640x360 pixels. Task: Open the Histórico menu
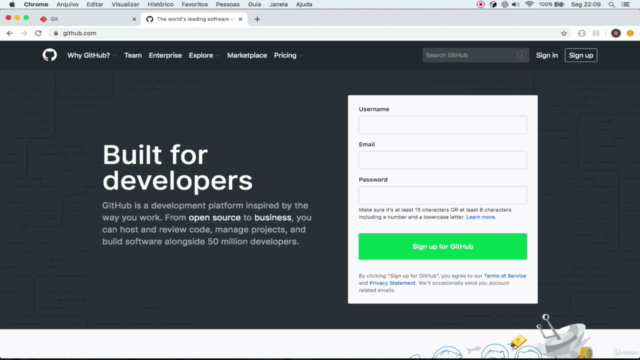pyautogui.click(x=160, y=4)
